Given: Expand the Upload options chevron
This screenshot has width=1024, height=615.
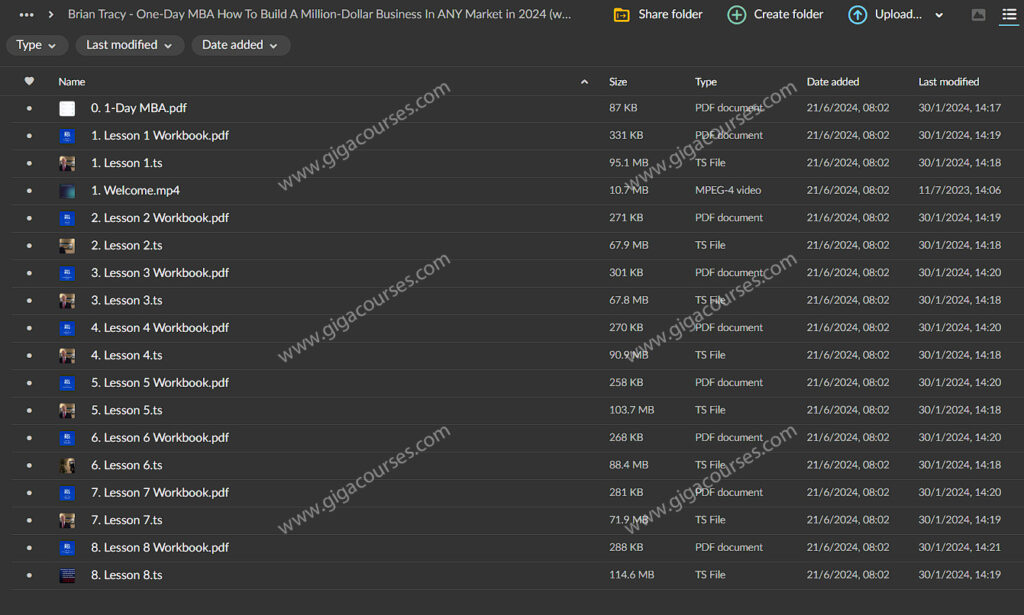Looking at the screenshot, I should (938, 15).
